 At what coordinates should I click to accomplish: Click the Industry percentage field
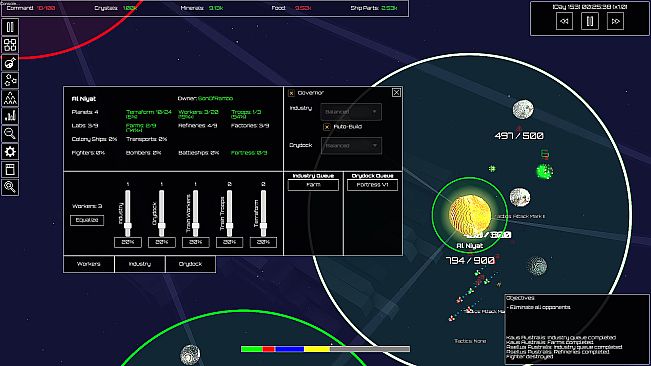point(127,242)
